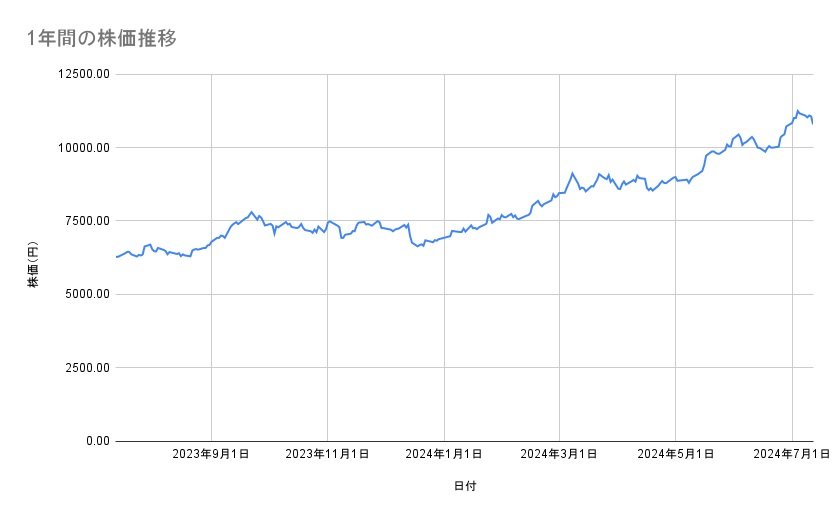This screenshot has width=839, height=519.
Task: Click the highest peak of the blue line
Action: 797,111
